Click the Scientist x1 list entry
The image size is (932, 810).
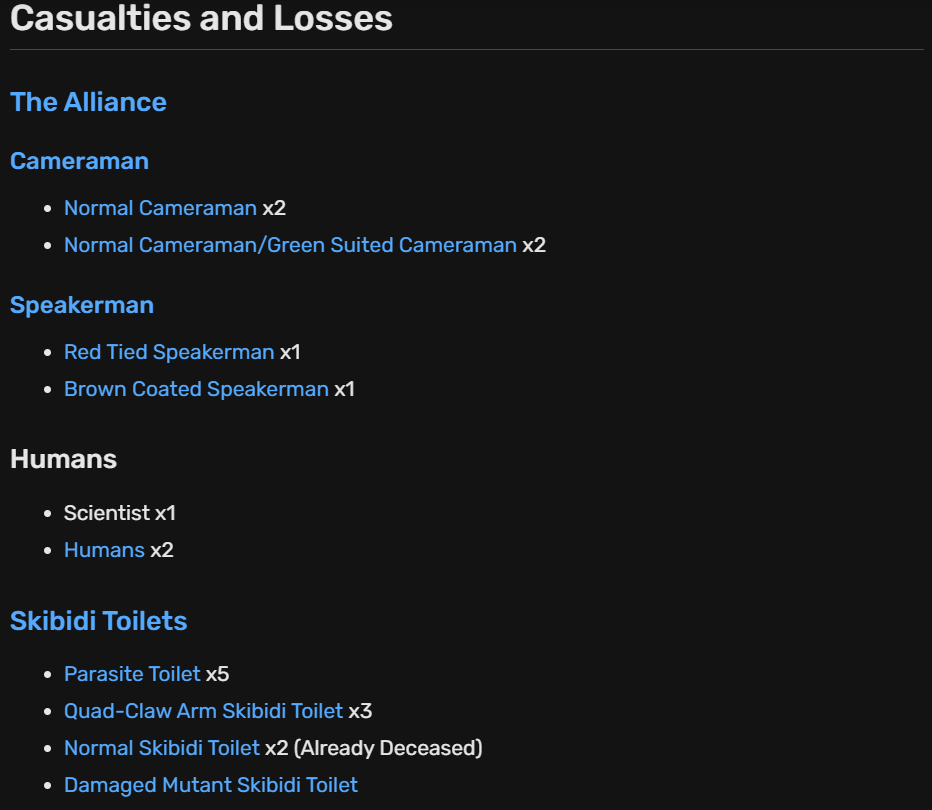pos(119,513)
